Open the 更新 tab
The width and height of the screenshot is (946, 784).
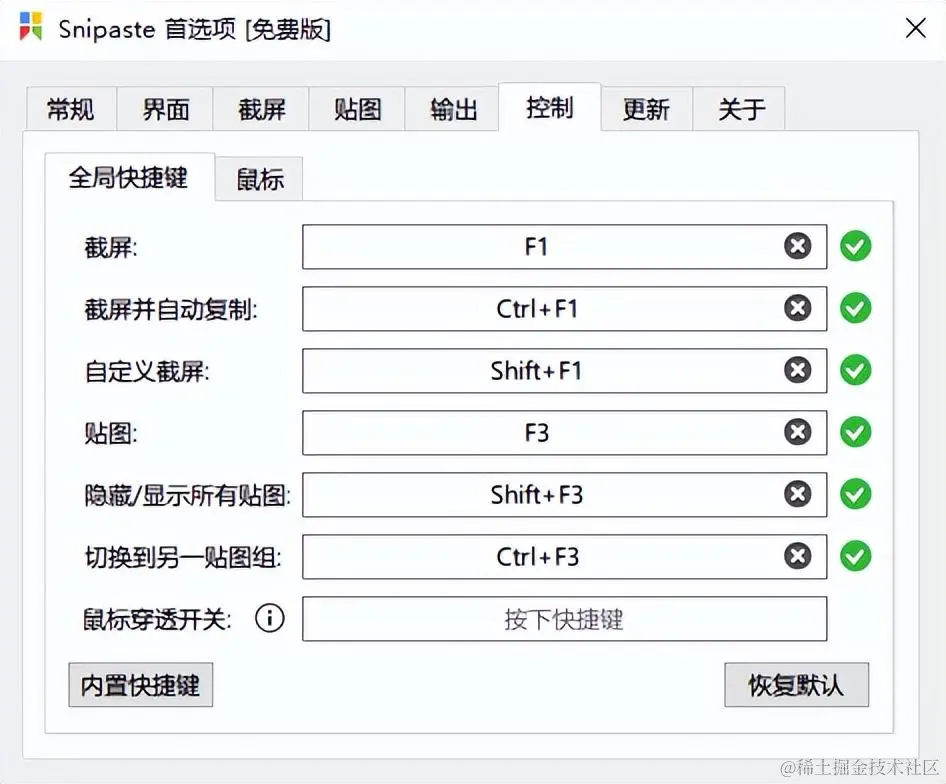[x=646, y=109]
